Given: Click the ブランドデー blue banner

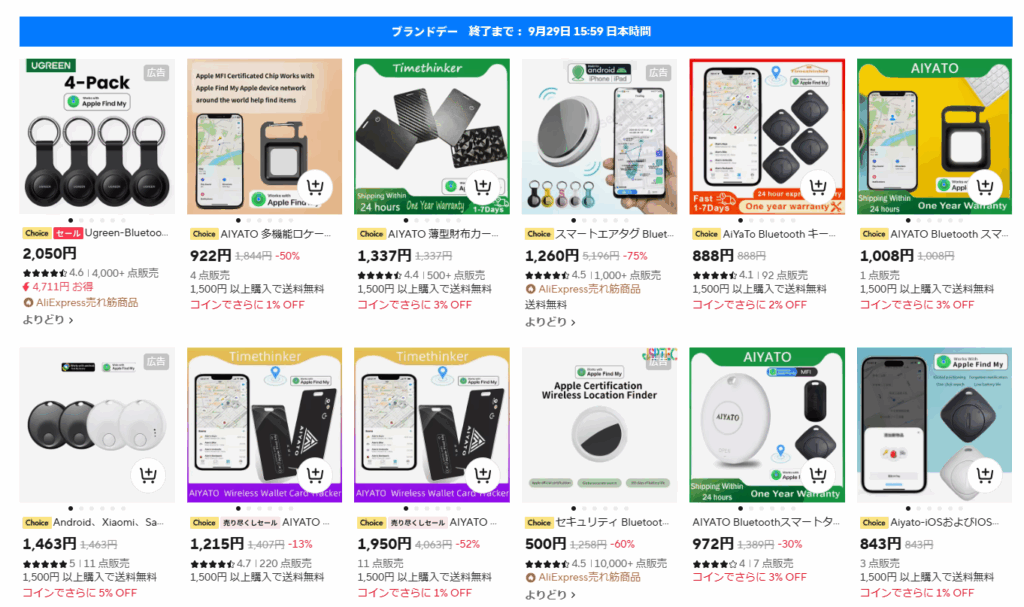Looking at the screenshot, I should click(516, 31).
